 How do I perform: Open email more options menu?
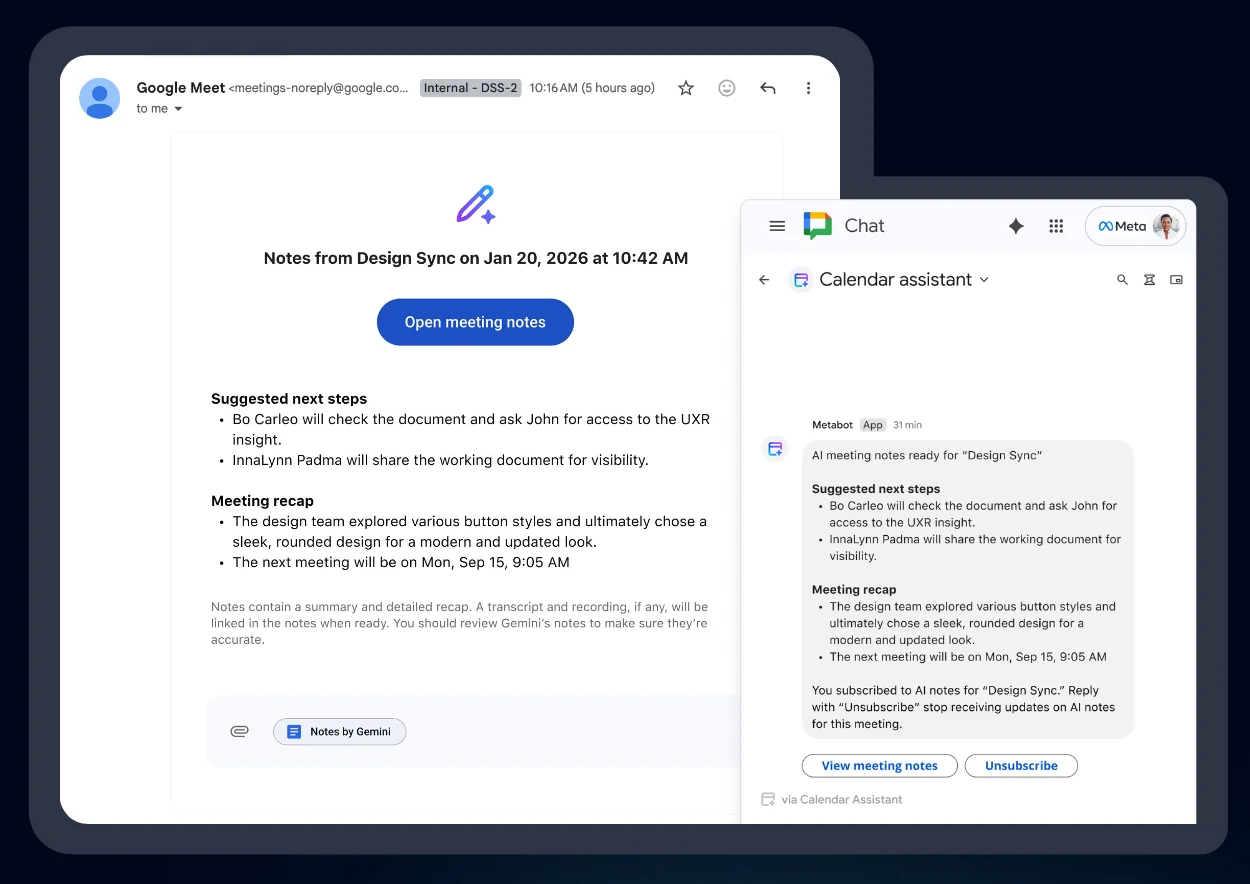(808, 88)
